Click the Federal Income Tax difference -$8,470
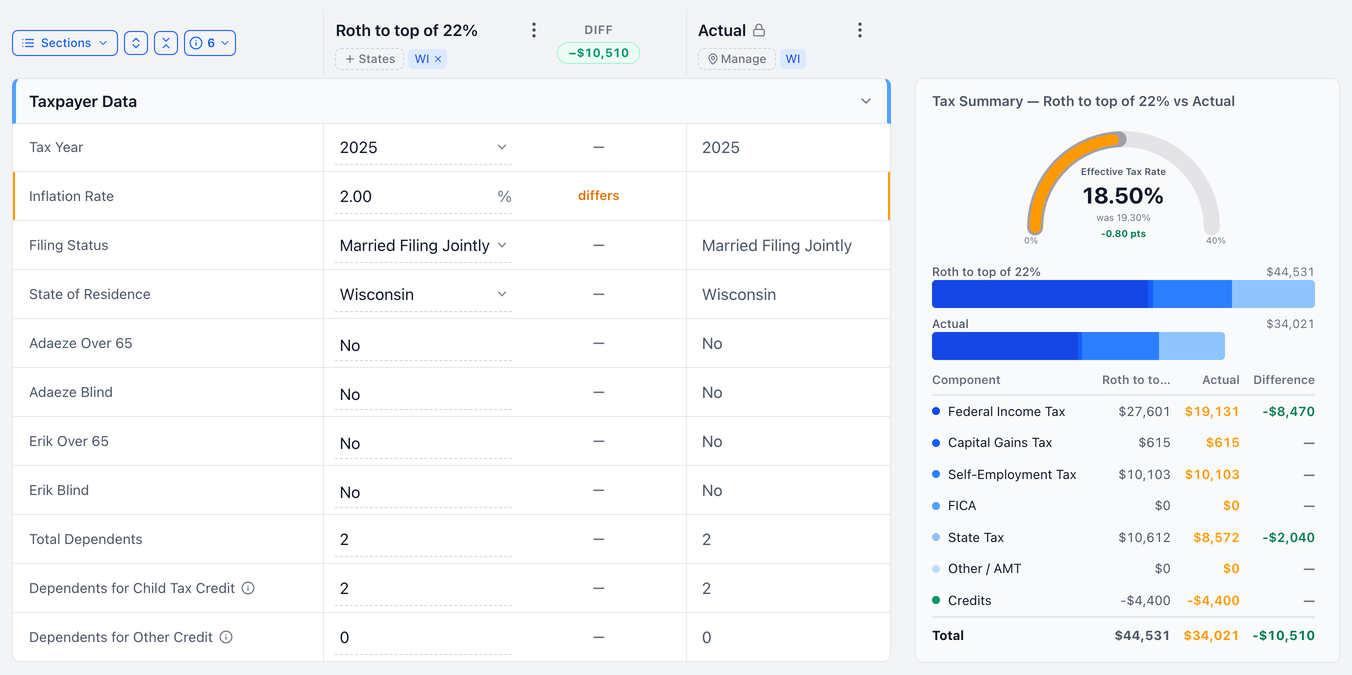1352x675 pixels. coord(1288,411)
